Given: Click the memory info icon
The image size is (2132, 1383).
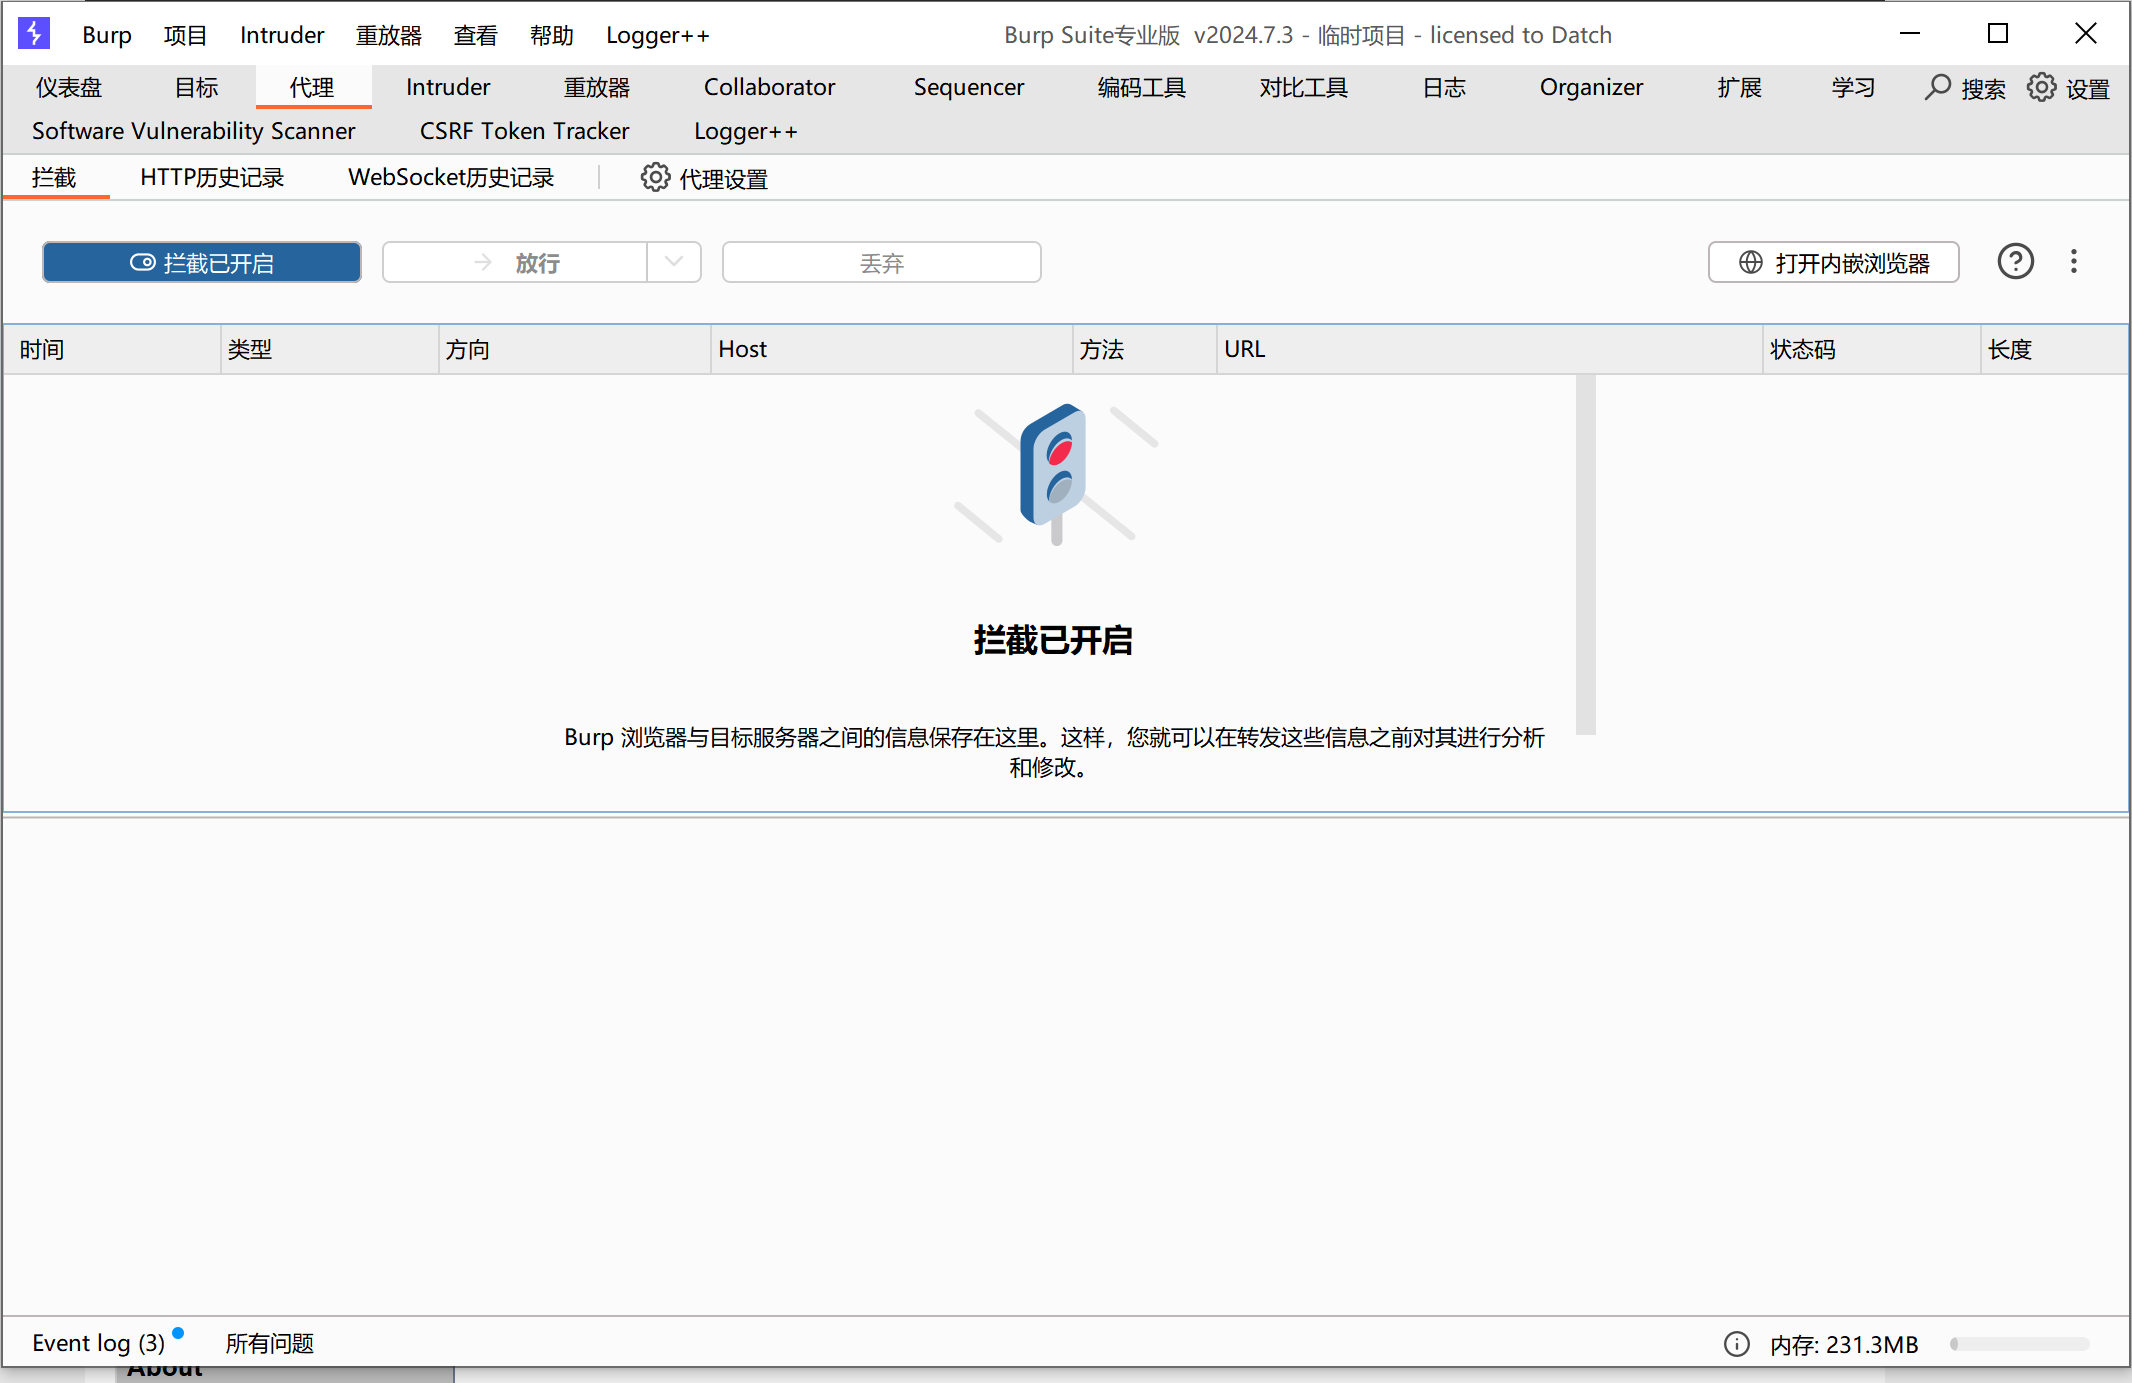Looking at the screenshot, I should (x=1737, y=1344).
